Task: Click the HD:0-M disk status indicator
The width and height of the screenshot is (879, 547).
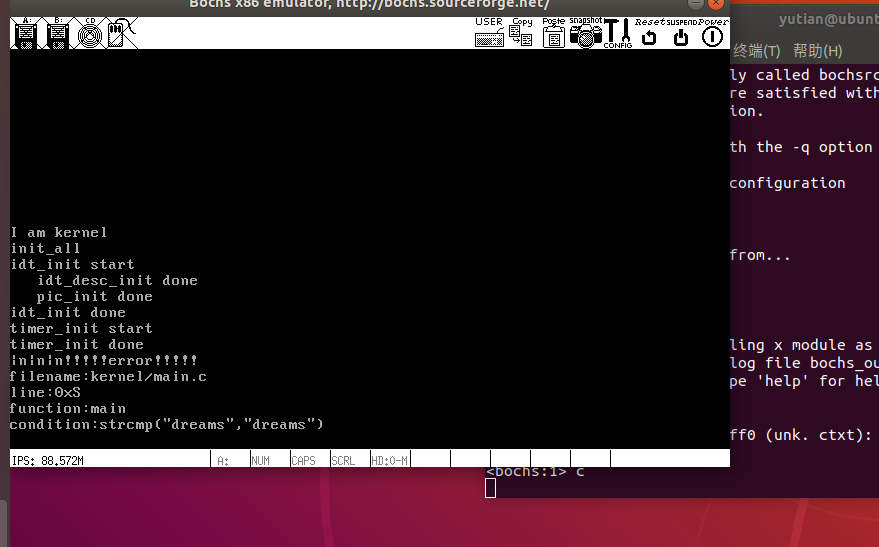Action: (388, 461)
